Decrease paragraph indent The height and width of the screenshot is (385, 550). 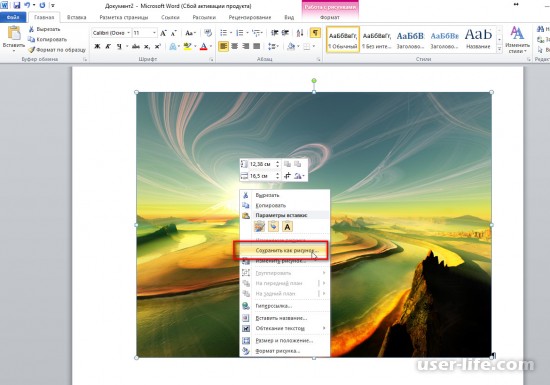pos(275,33)
